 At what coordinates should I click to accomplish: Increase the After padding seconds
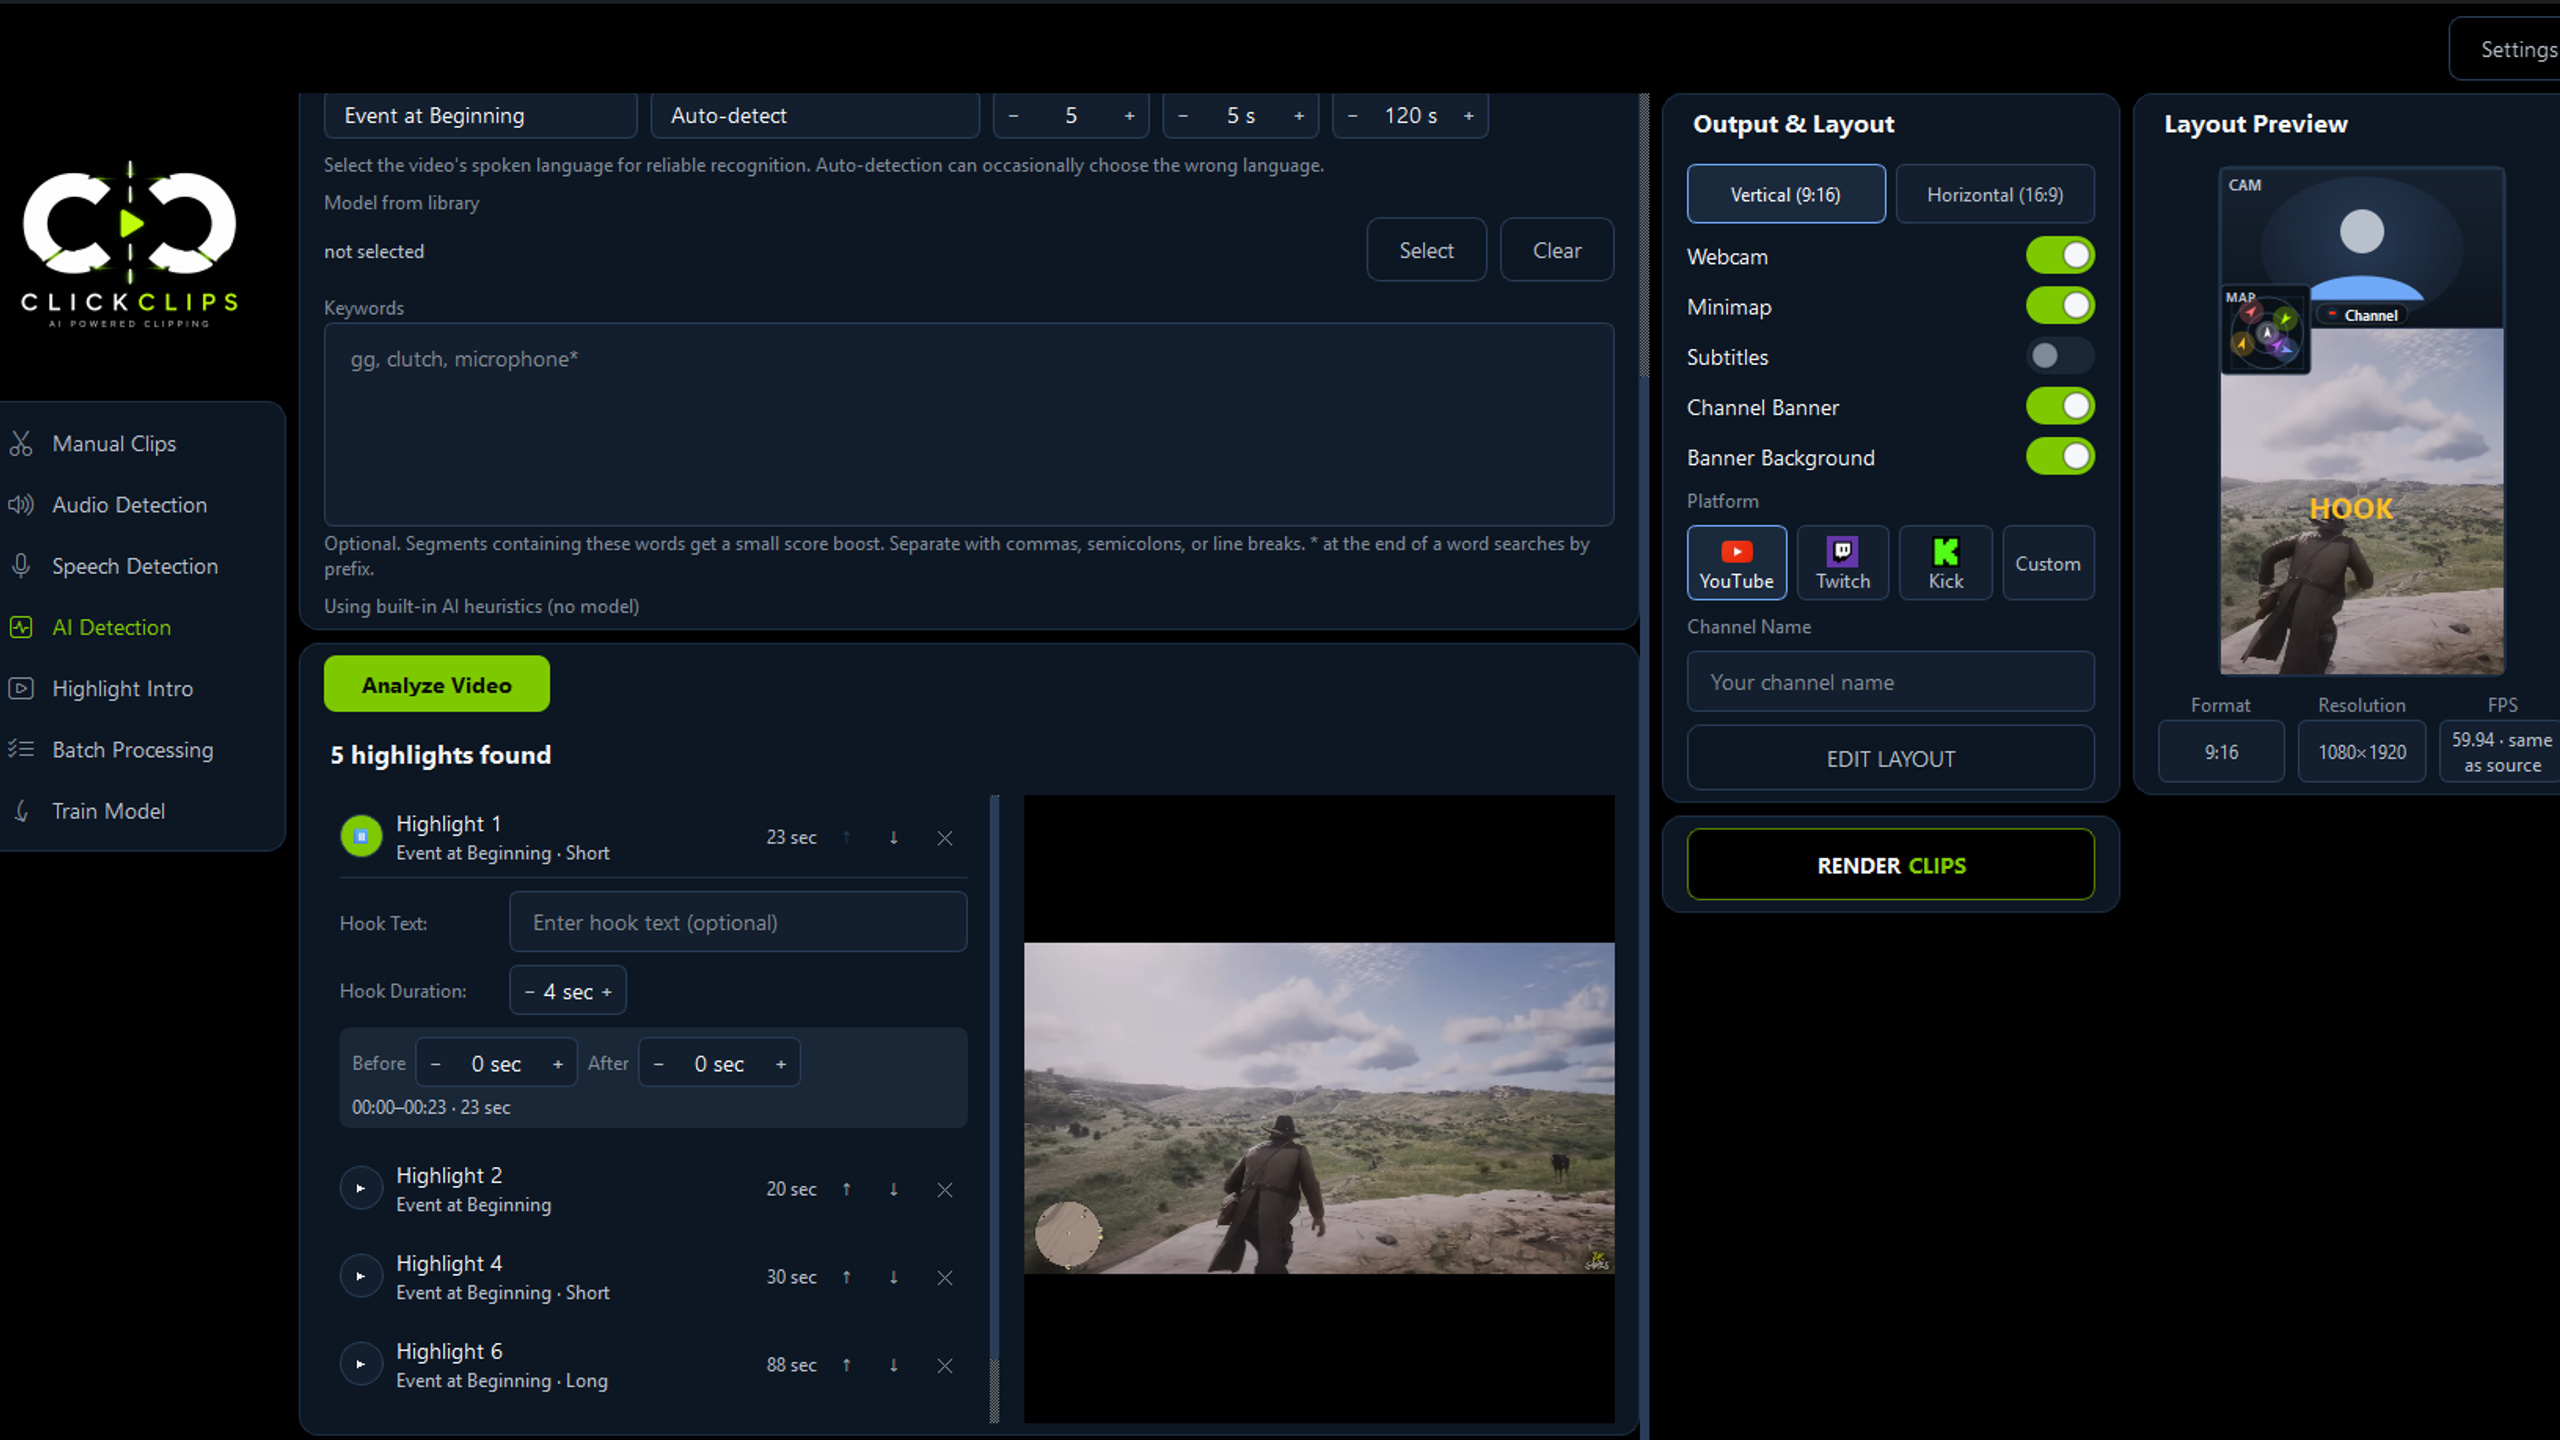781,1064
